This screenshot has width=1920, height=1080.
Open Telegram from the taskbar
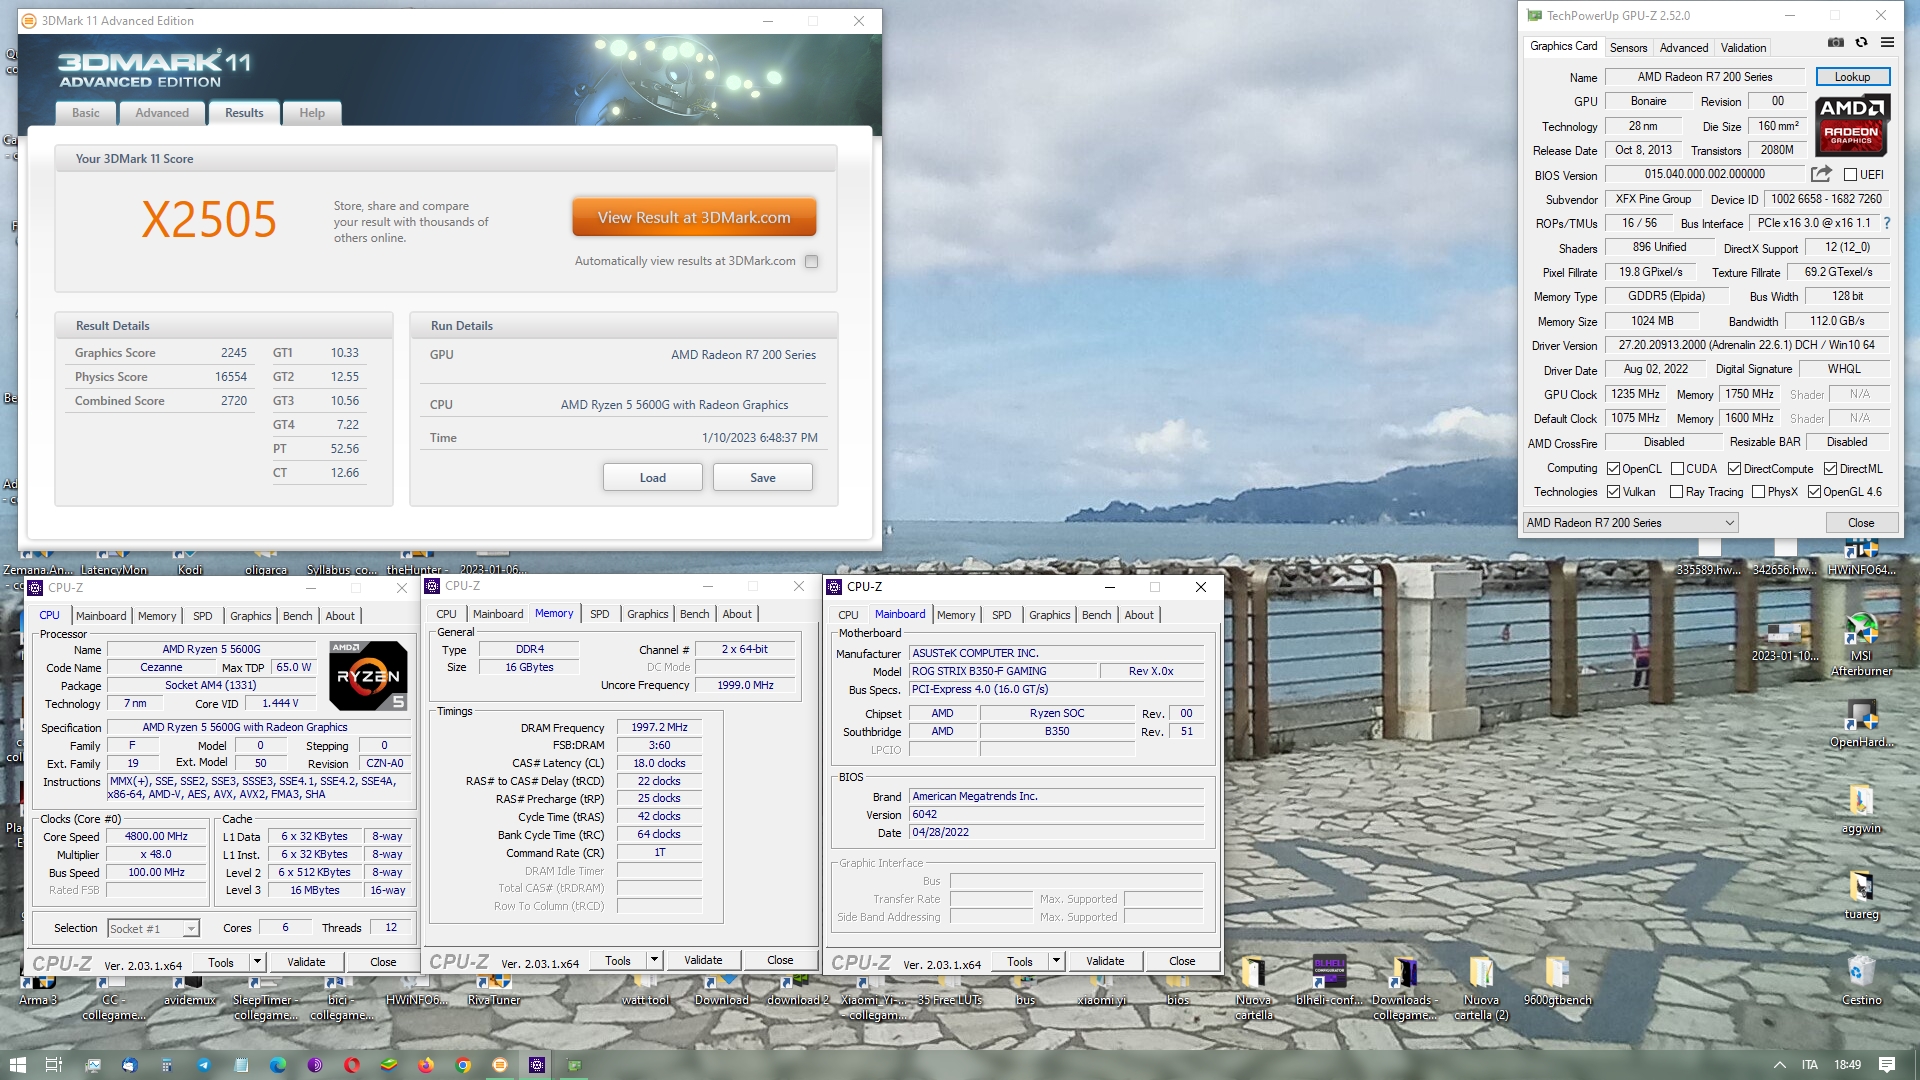[204, 1065]
